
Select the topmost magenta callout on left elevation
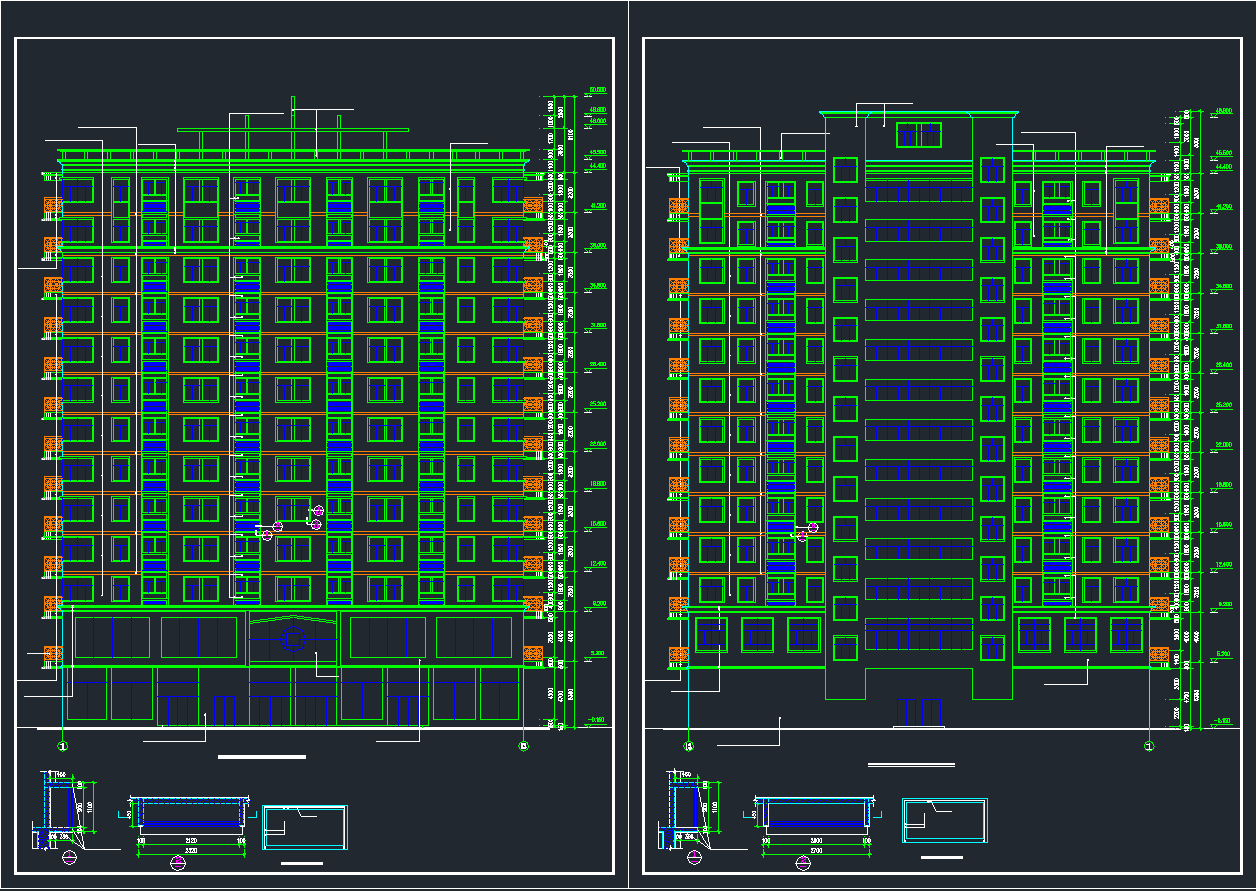click(x=319, y=511)
